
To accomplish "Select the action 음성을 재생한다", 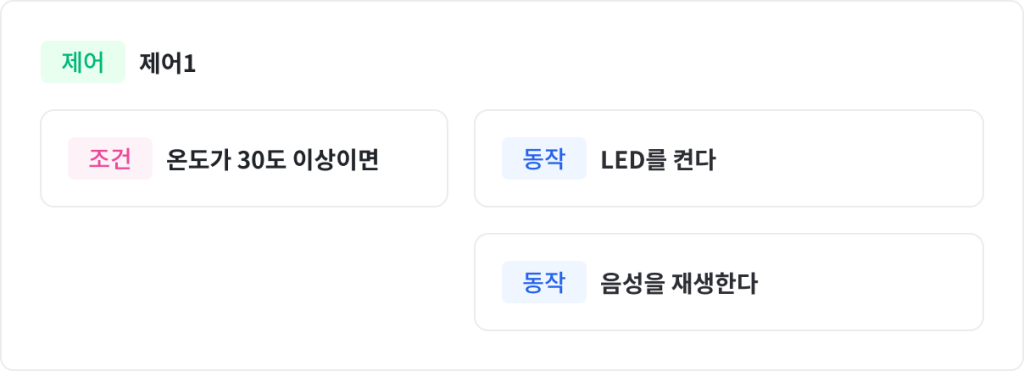I will (679, 283).
